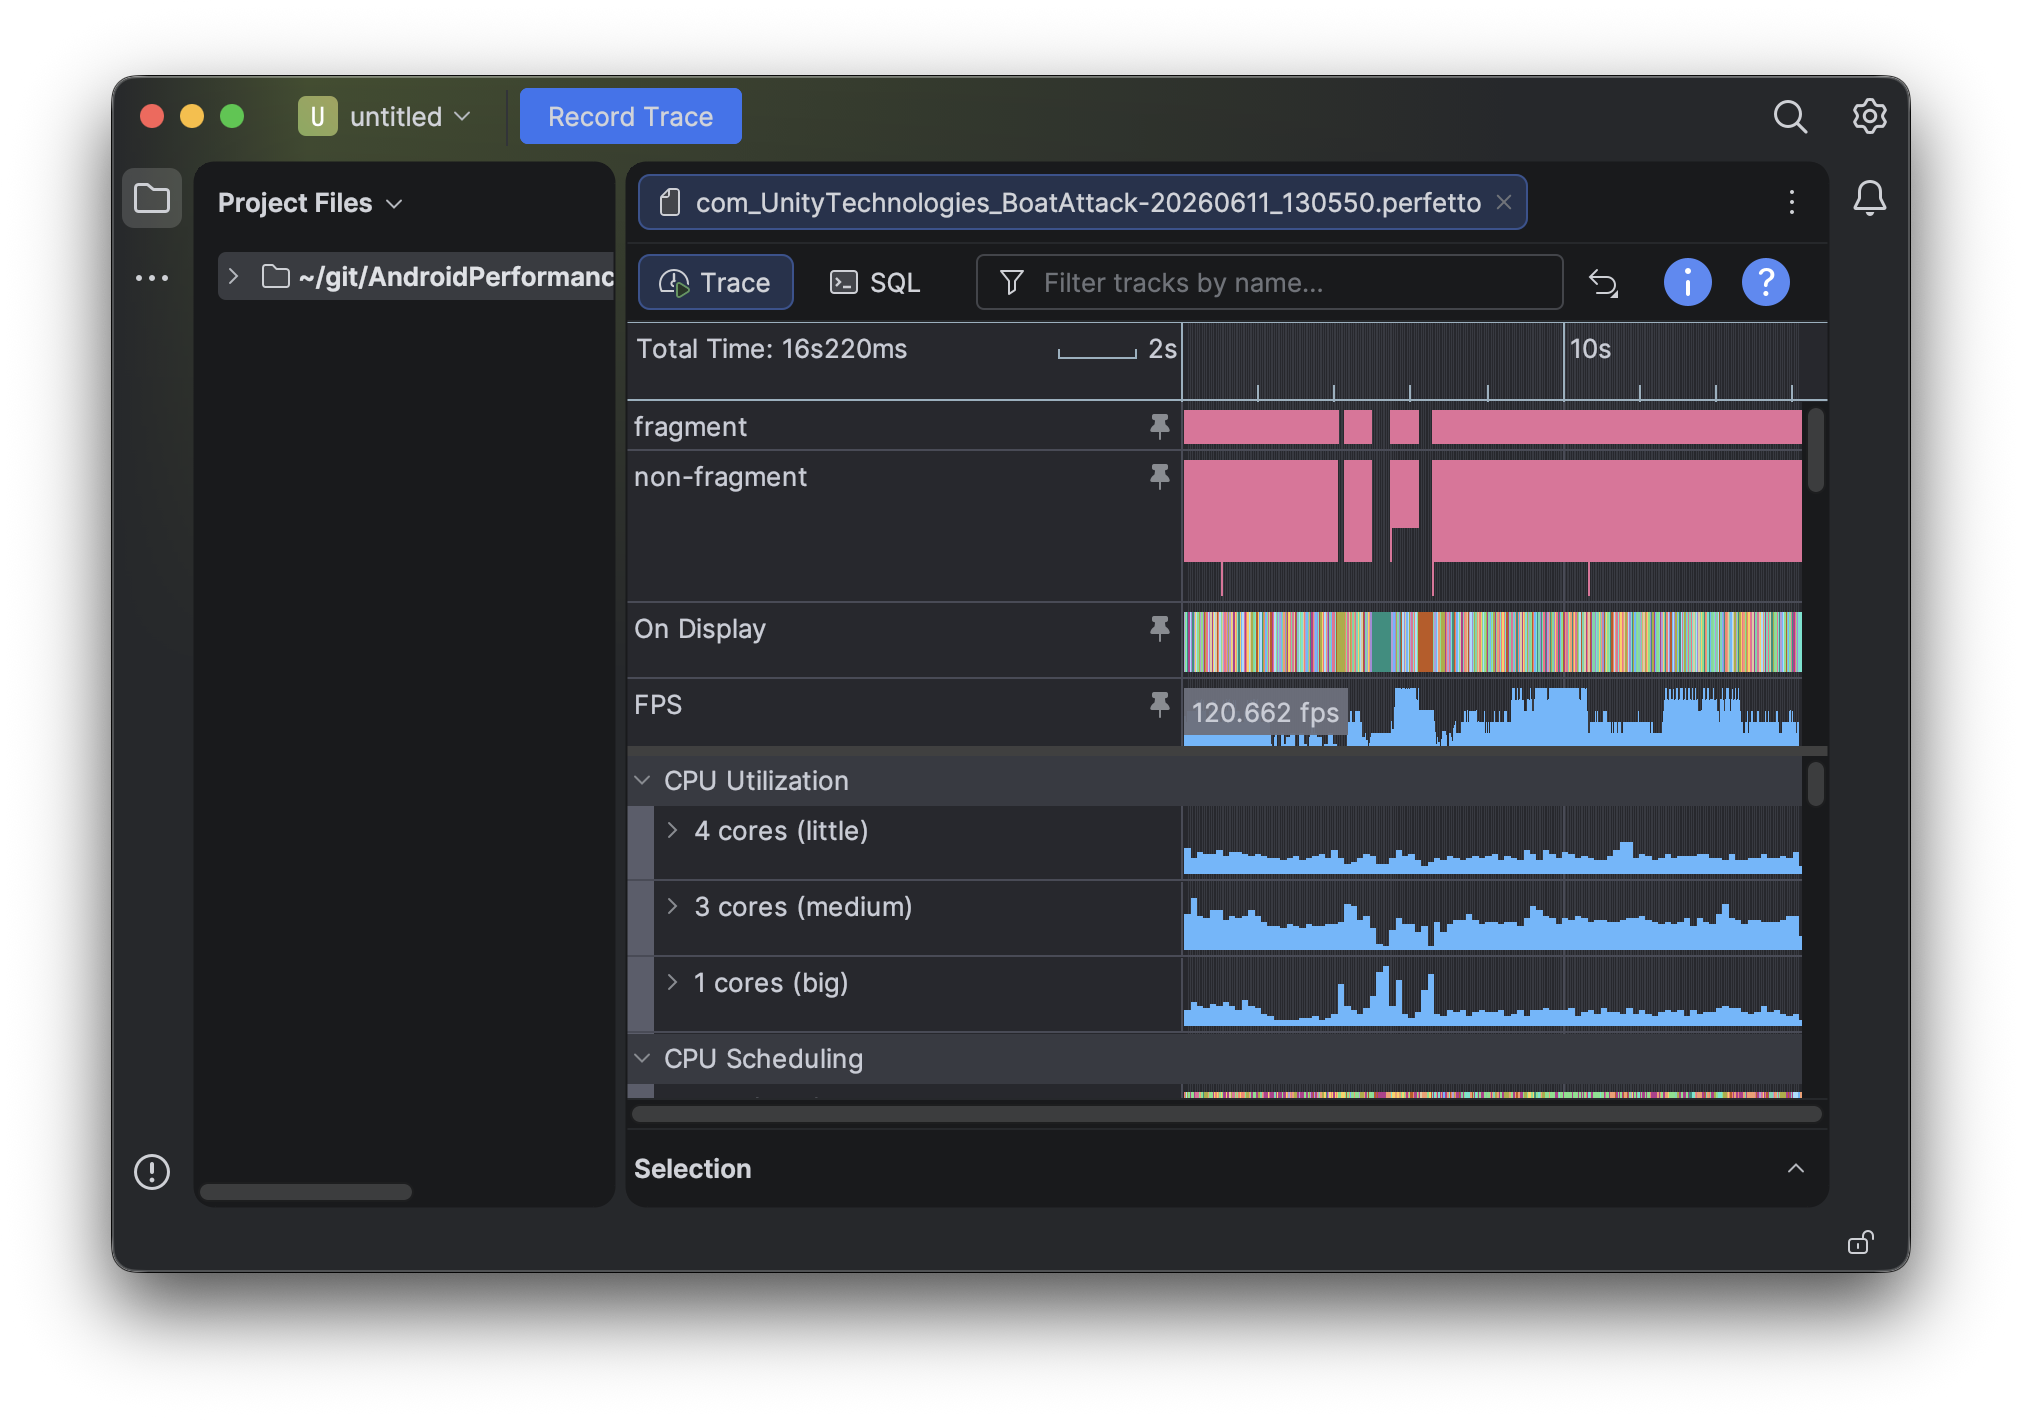
Task: Expand the ~/git/AndroidPerformance folder
Action: pos(233,277)
